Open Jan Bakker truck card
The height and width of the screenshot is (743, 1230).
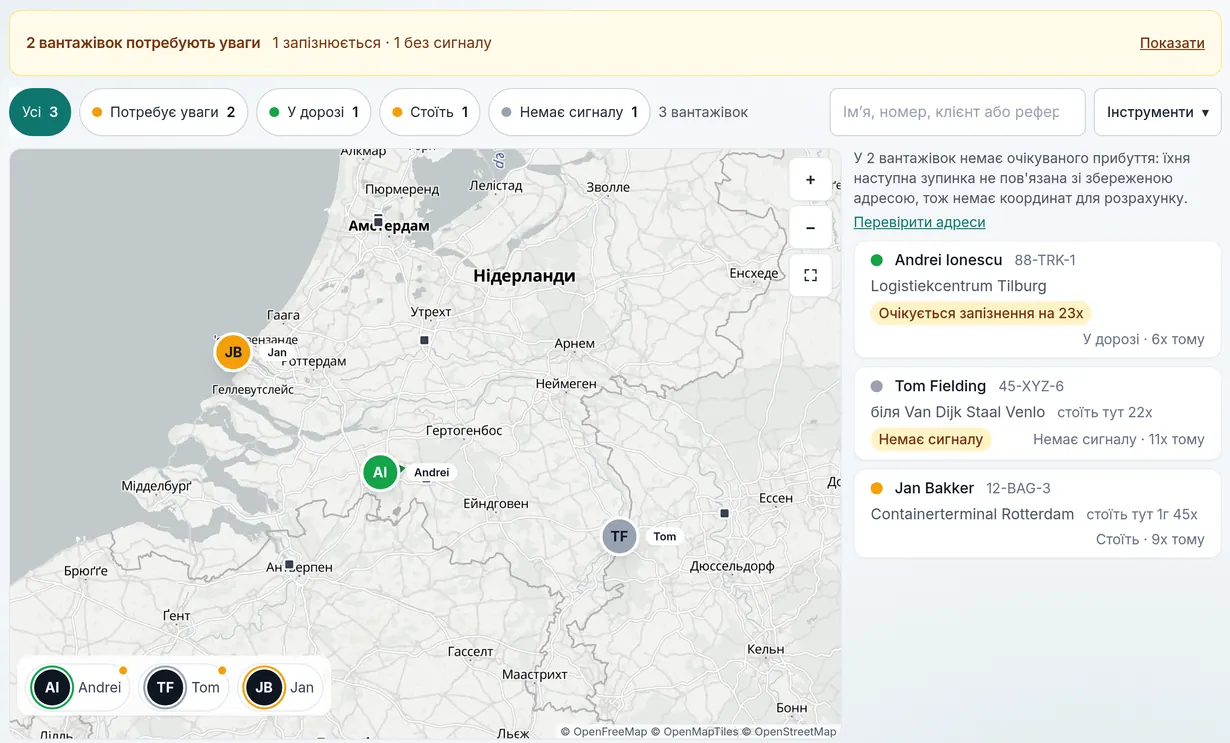pyautogui.click(x=1037, y=514)
